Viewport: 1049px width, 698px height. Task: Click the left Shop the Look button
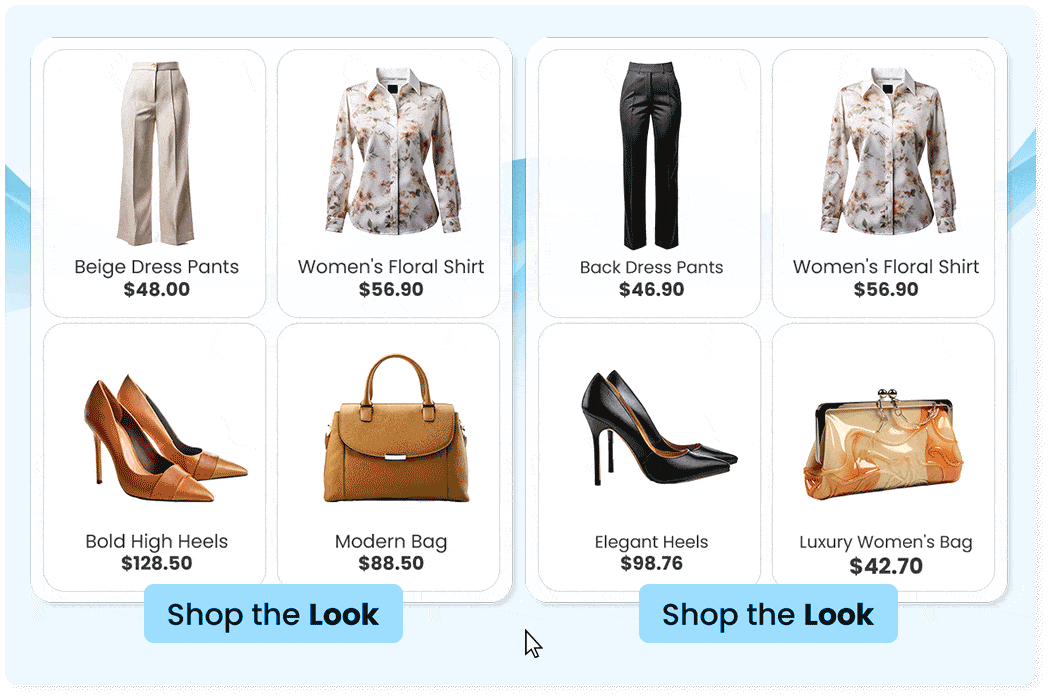(273, 614)
